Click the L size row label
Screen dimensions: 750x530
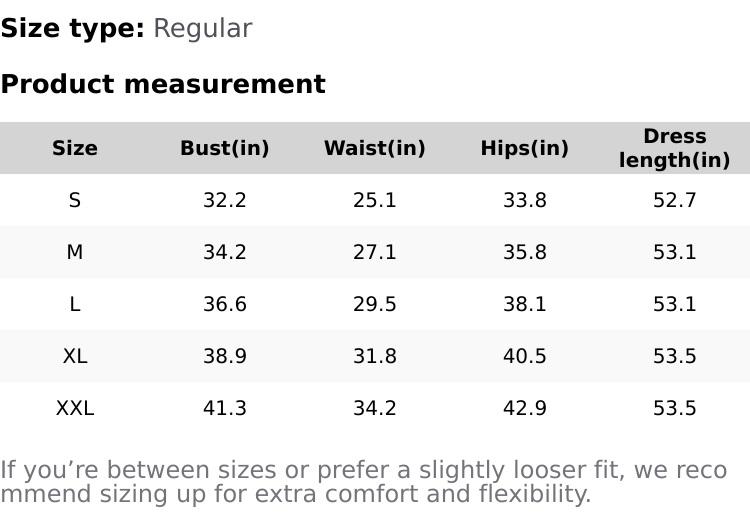click(x=75, y=304)
